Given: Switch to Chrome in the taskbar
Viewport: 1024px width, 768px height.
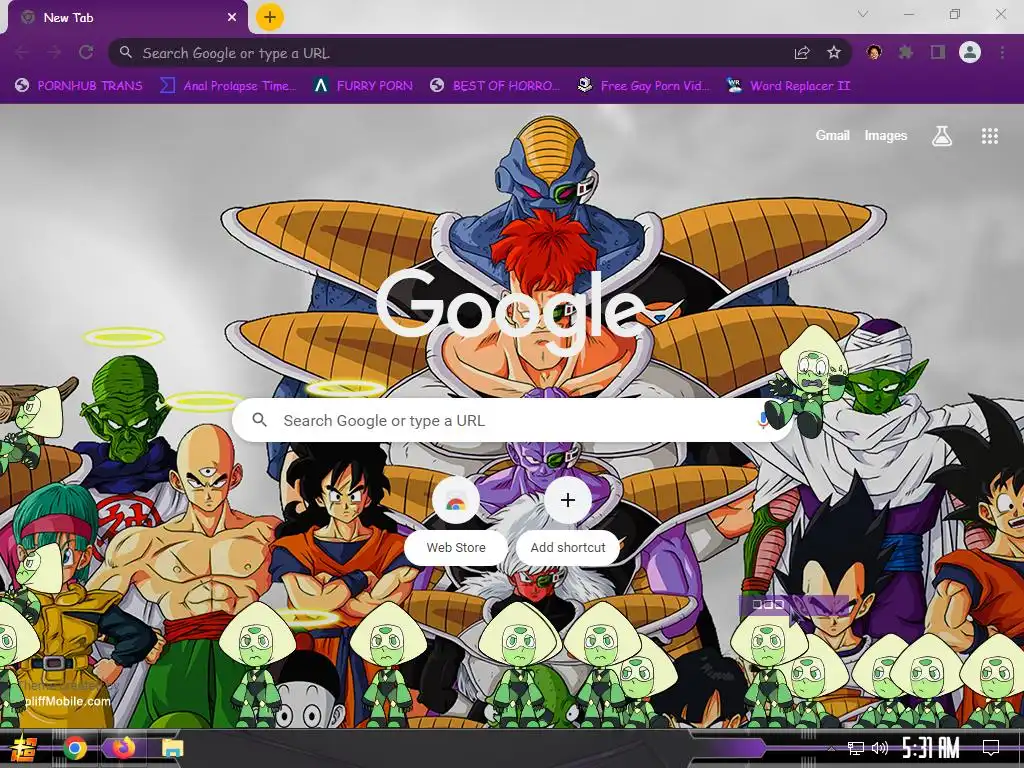Looking at the screenshot, I should point(74,748).
